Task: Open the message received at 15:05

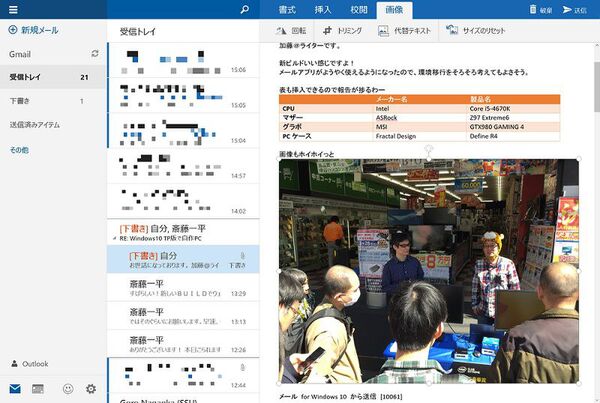Action: pos(184,95)
